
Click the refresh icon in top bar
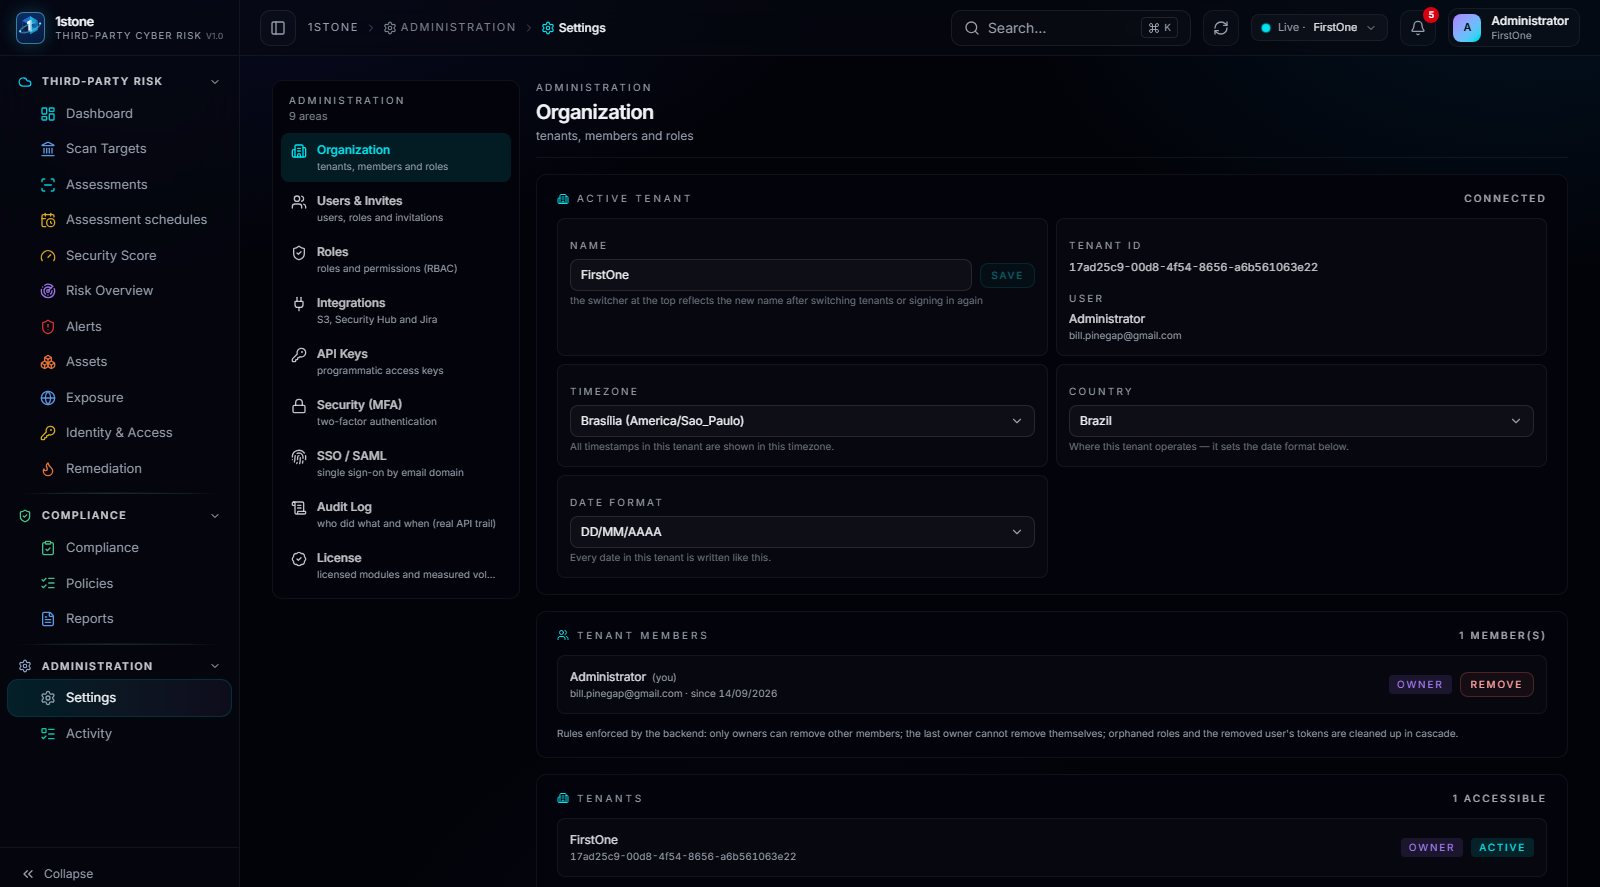(1221, 28)
